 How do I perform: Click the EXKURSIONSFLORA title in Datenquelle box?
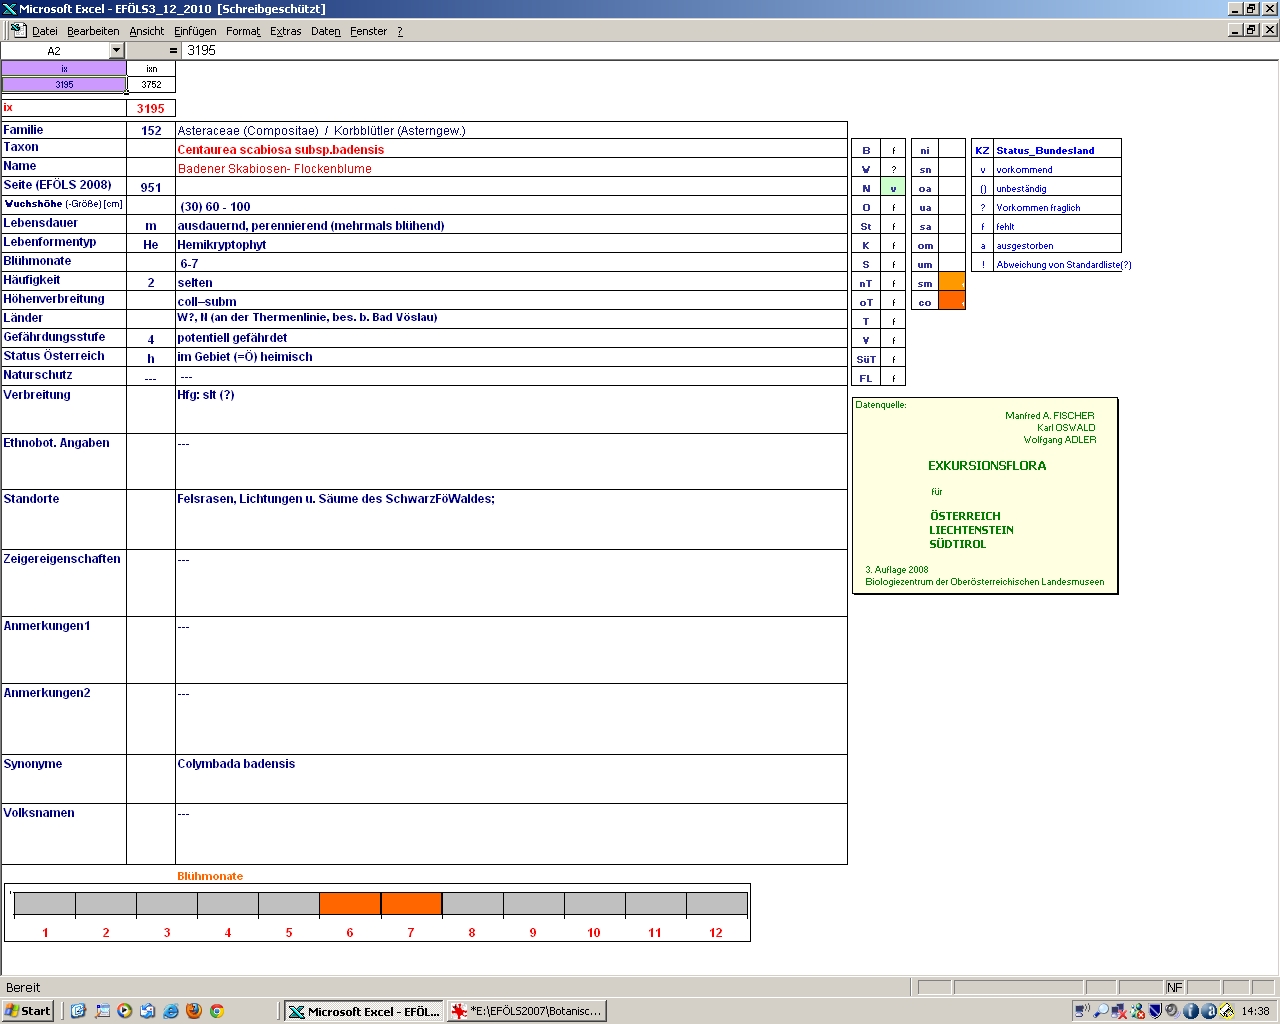(x=987, y=466)
